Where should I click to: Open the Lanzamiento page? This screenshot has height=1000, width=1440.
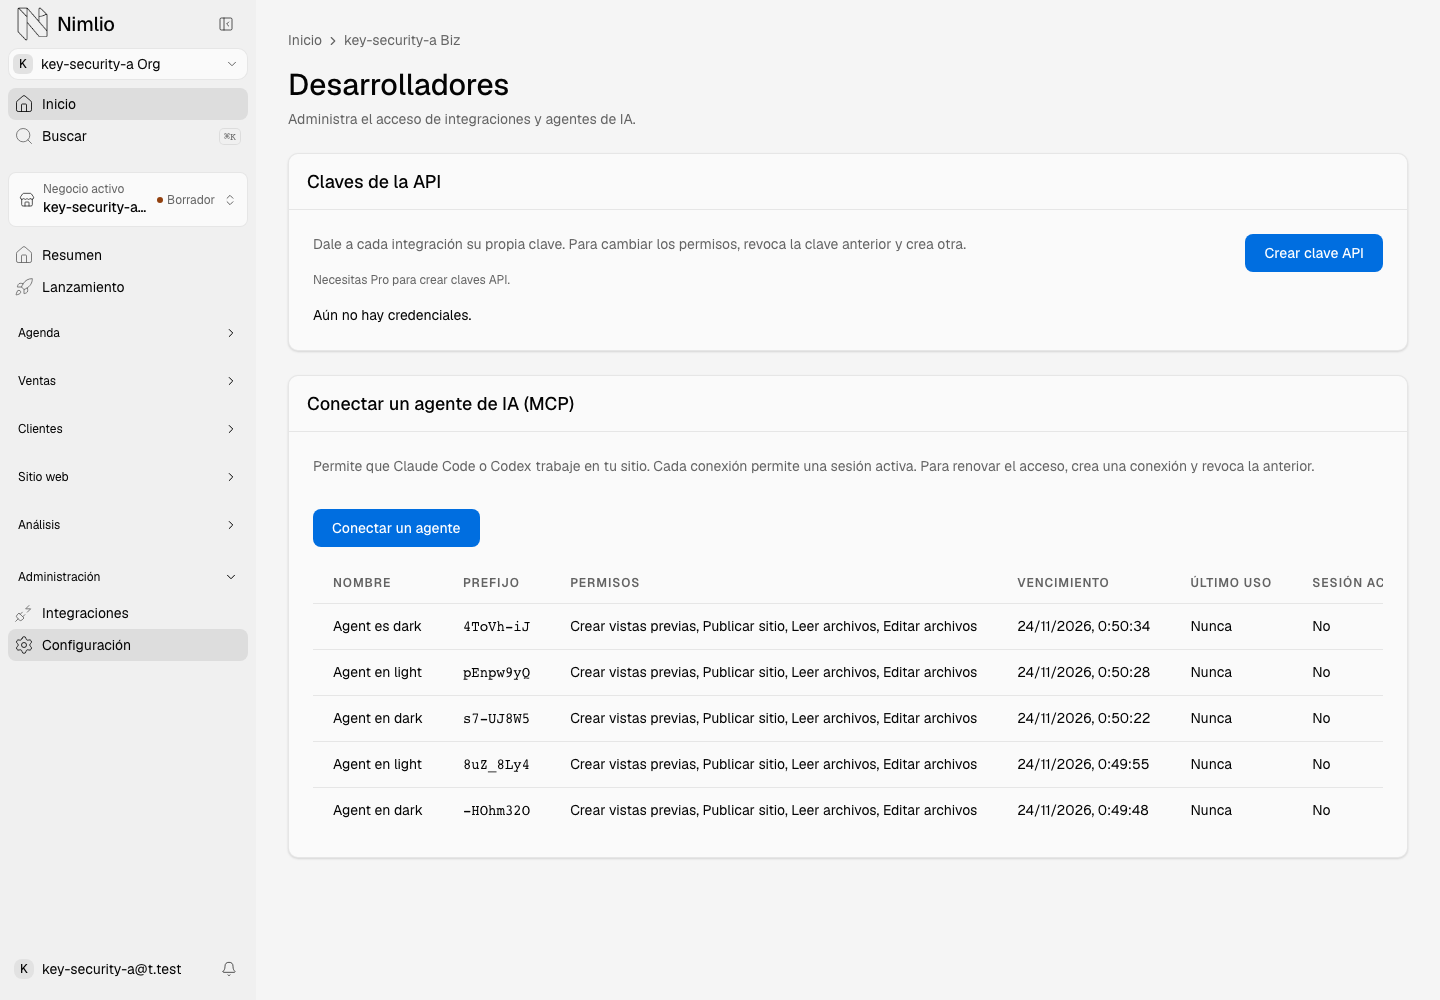(128, 287)
